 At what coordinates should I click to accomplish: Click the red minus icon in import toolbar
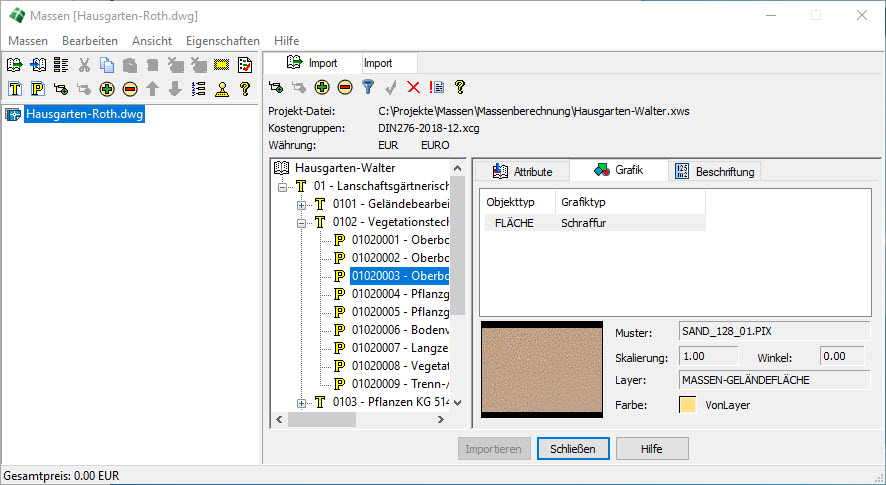[x=344, y=87]
